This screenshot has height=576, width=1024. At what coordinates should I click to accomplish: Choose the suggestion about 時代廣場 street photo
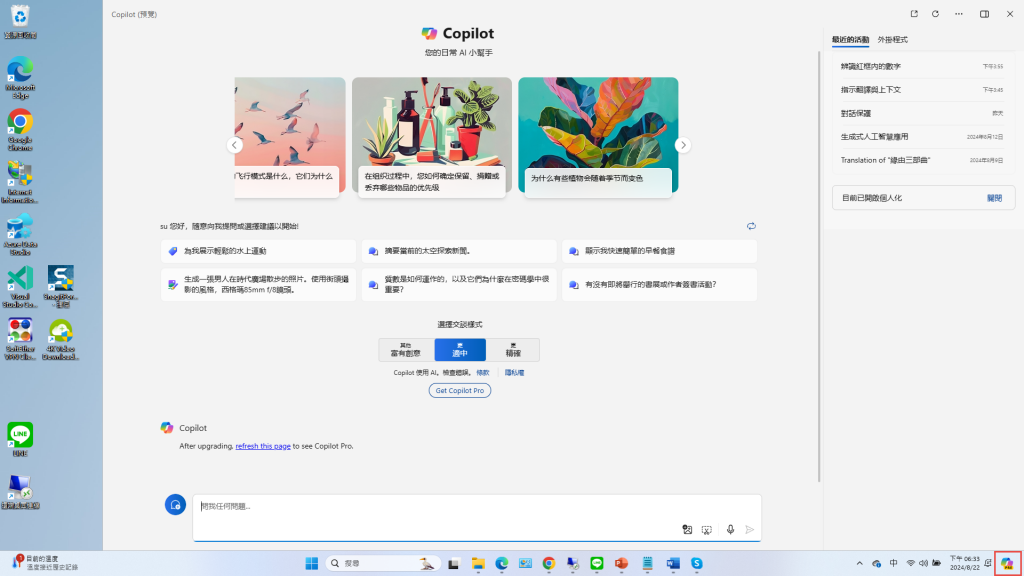259,284
